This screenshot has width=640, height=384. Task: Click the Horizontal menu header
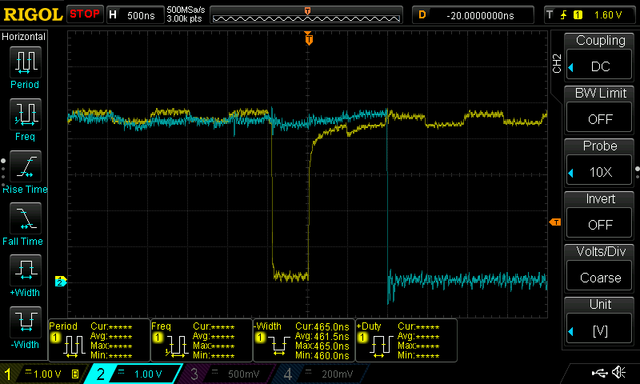click(x=23, y=37)
